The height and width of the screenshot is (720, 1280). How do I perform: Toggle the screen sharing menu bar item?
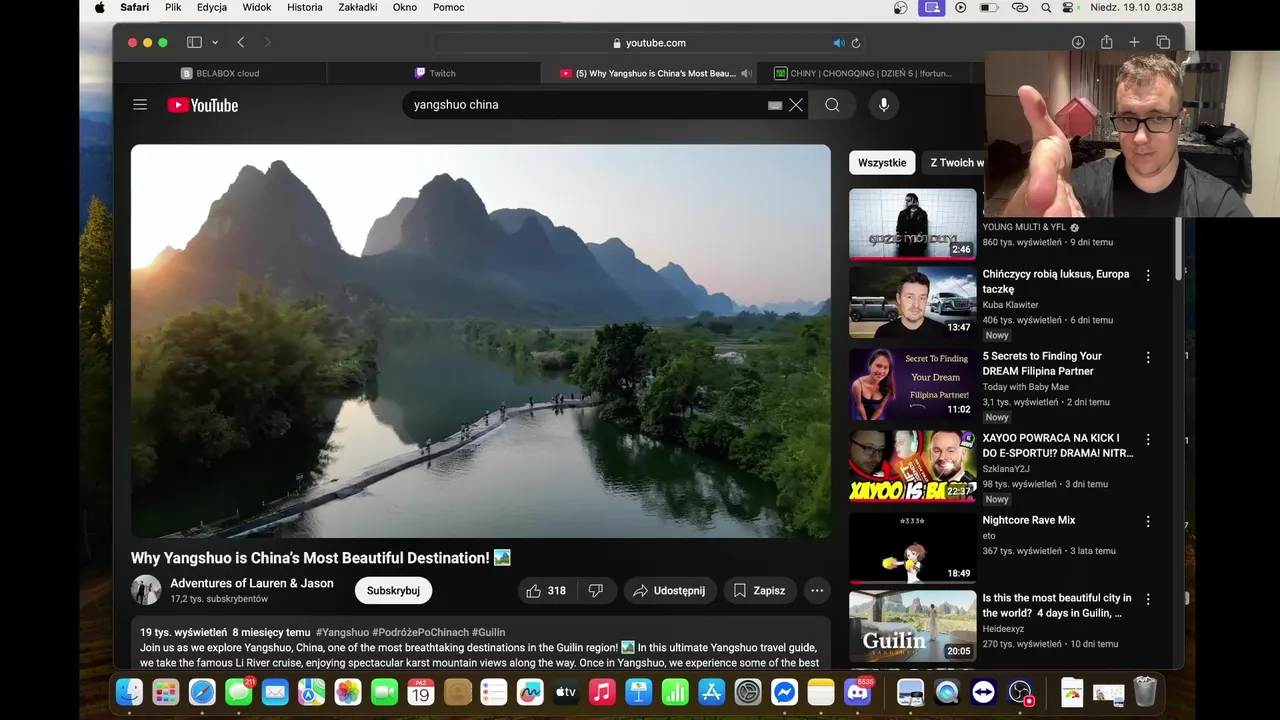(932, 7)
